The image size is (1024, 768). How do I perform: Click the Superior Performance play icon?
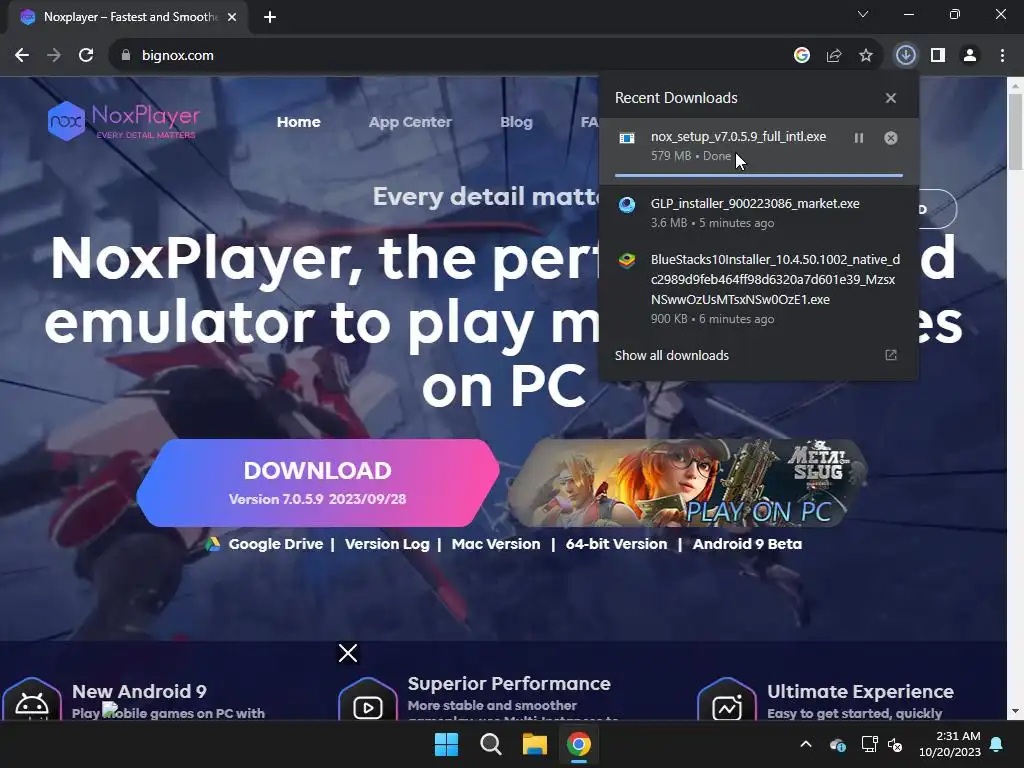(x=368, y=704)
